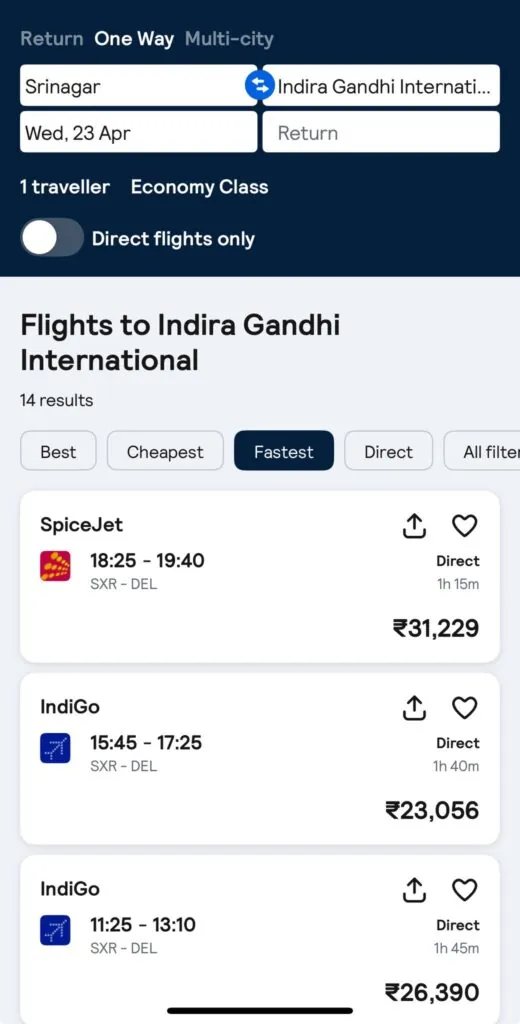Change the Economy Class cabin

pyautogui.click(x=199, y=187)
